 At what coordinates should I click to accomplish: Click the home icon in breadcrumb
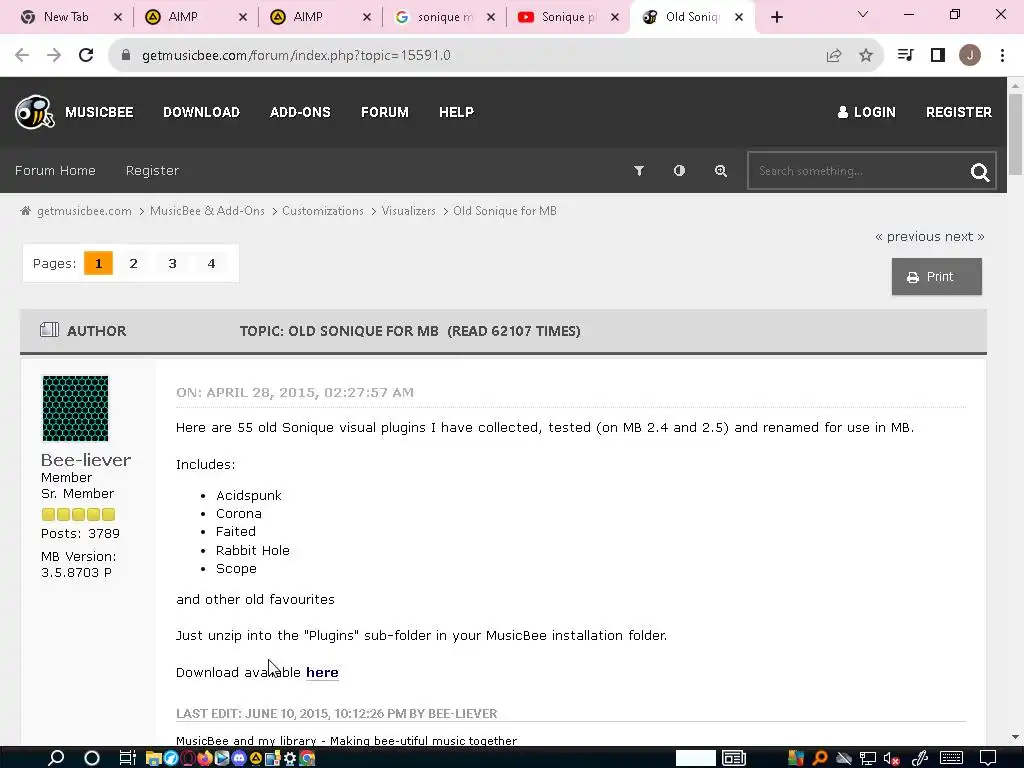pos(25,211)
